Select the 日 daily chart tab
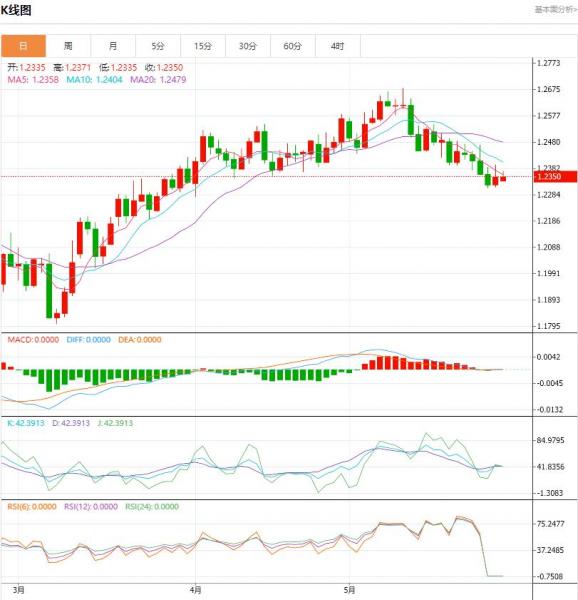This screenshot has width=578, height=600. coord(23,46)
